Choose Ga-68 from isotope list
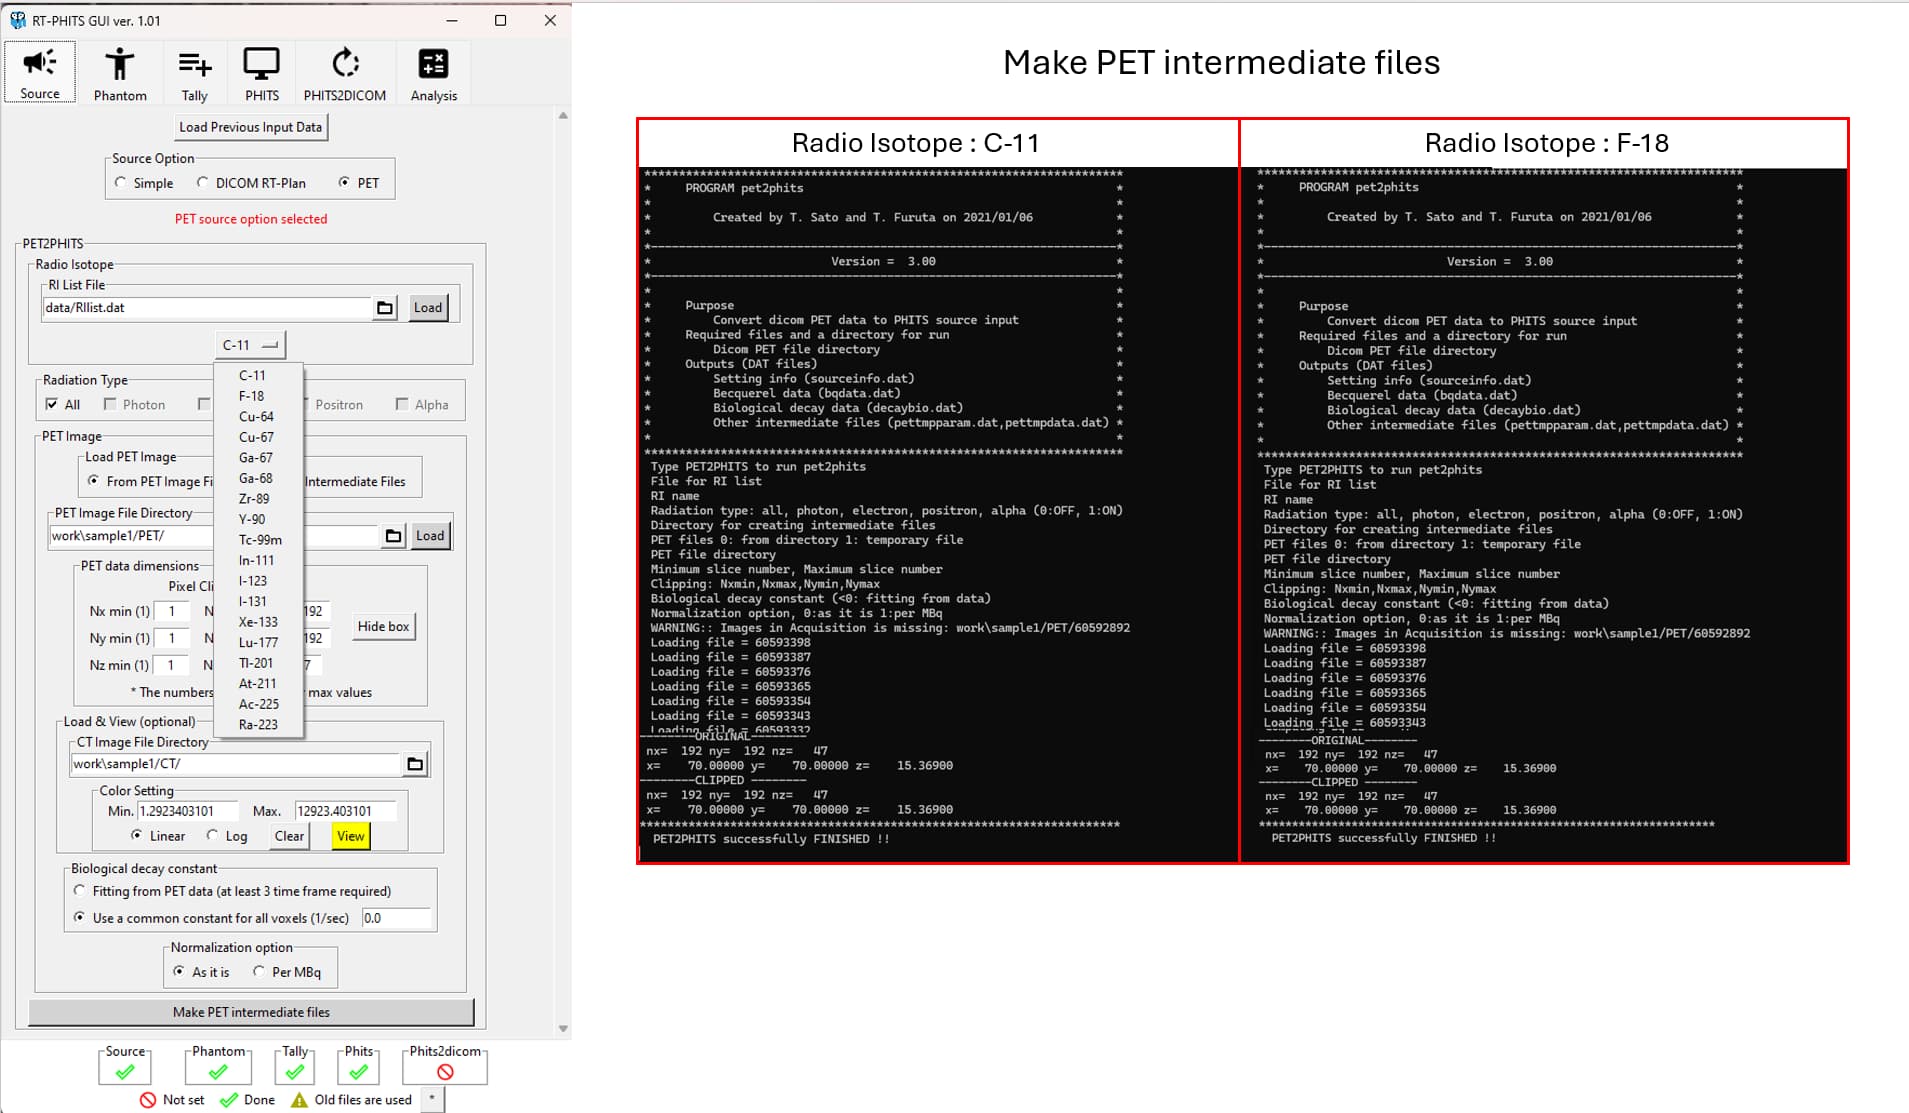This screenshot has width=1909, height=1113. tap(259, 478)
